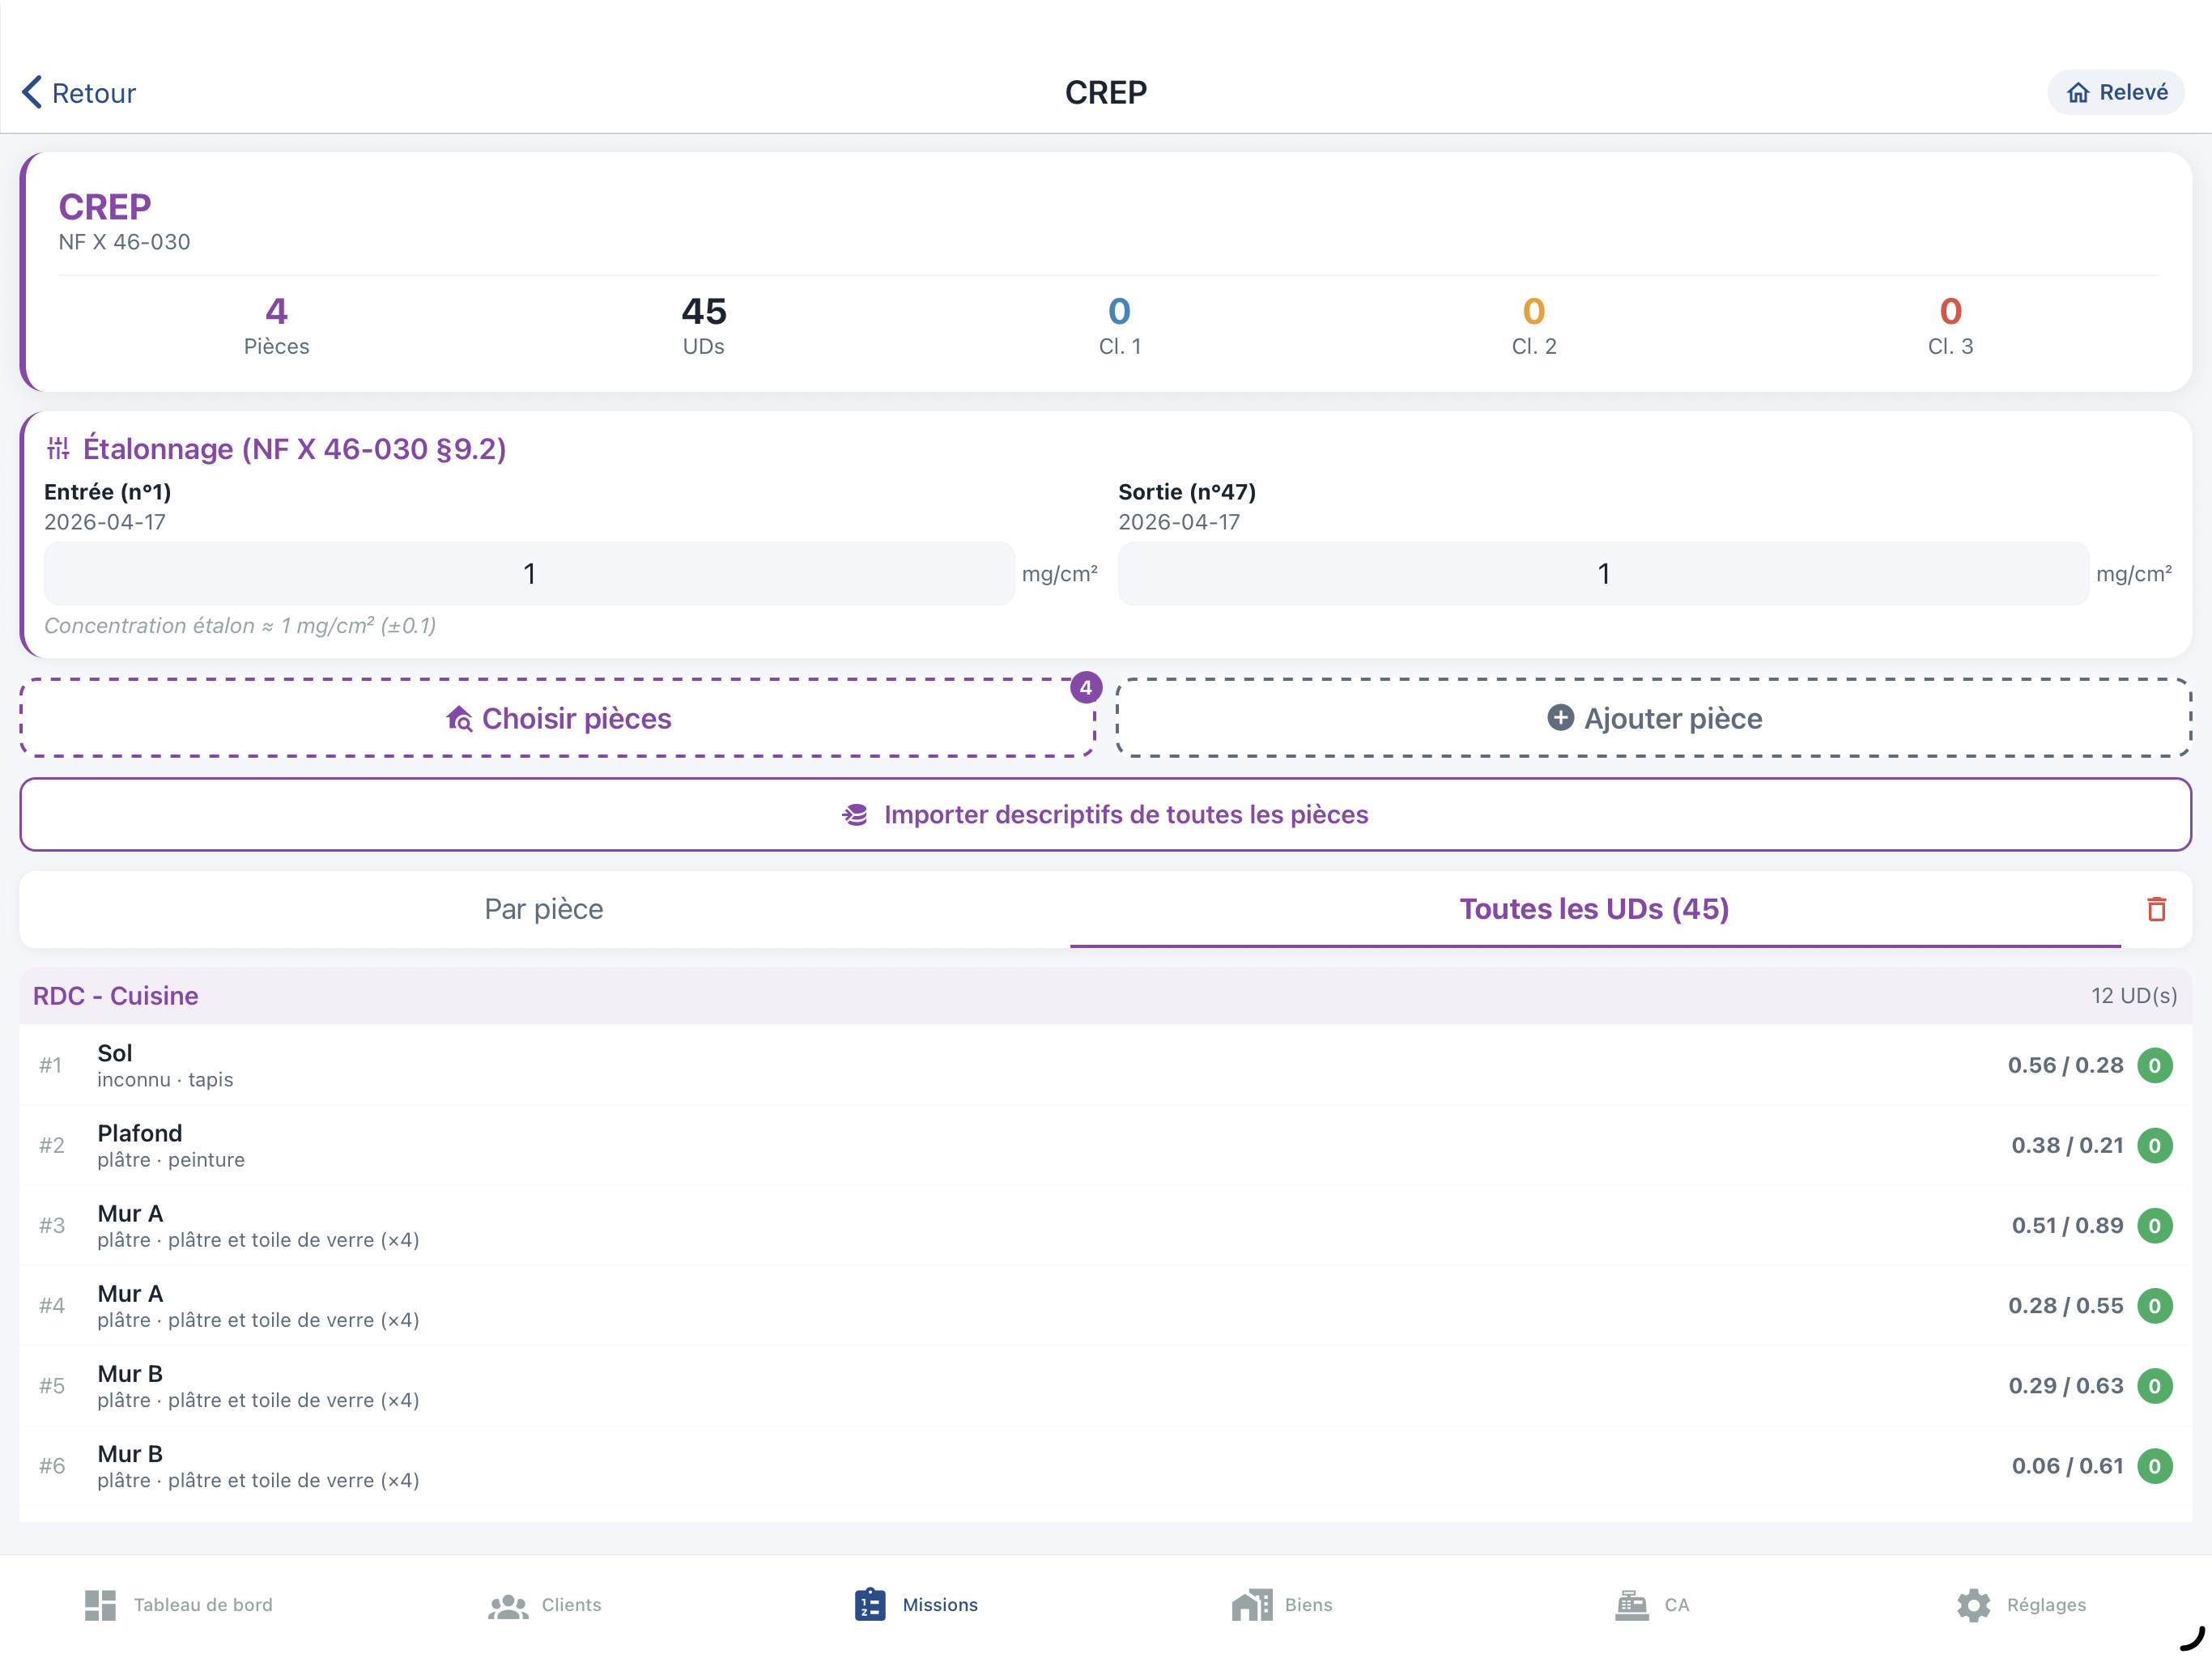Open the Réglages gear icon
2212x1658 pixels.
coord(1973,1605)
